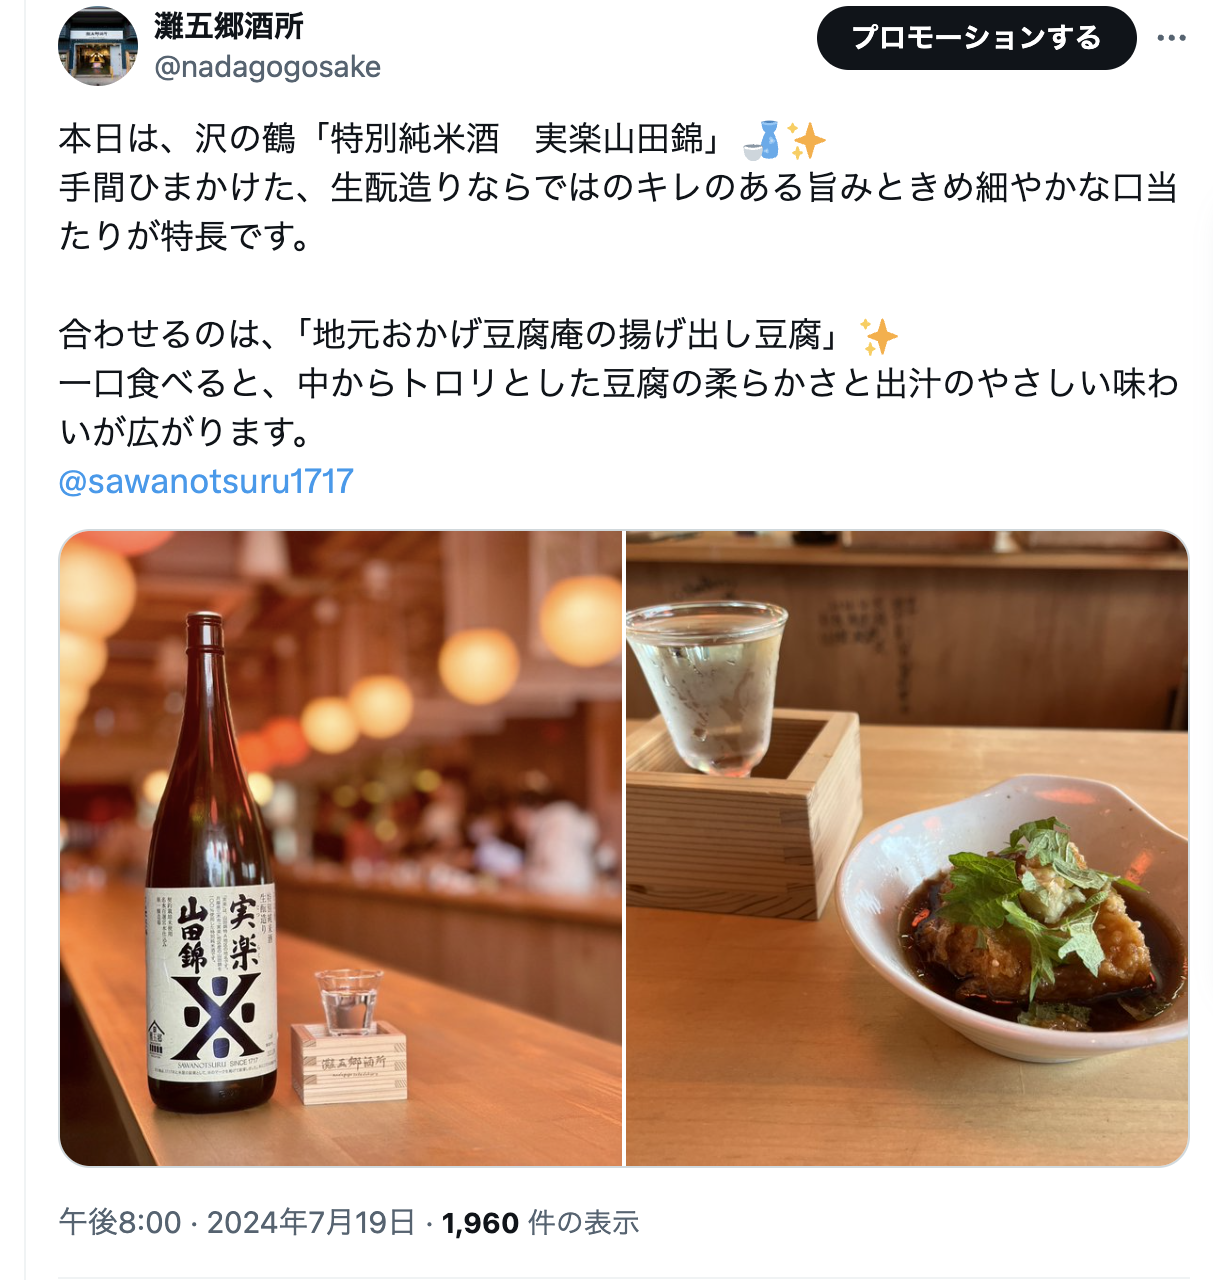Click the sparkles emoji after 揚げ出し豆腐
Image resolution: width=1213 pixels, height=1280 pixels.
point(879,336)
